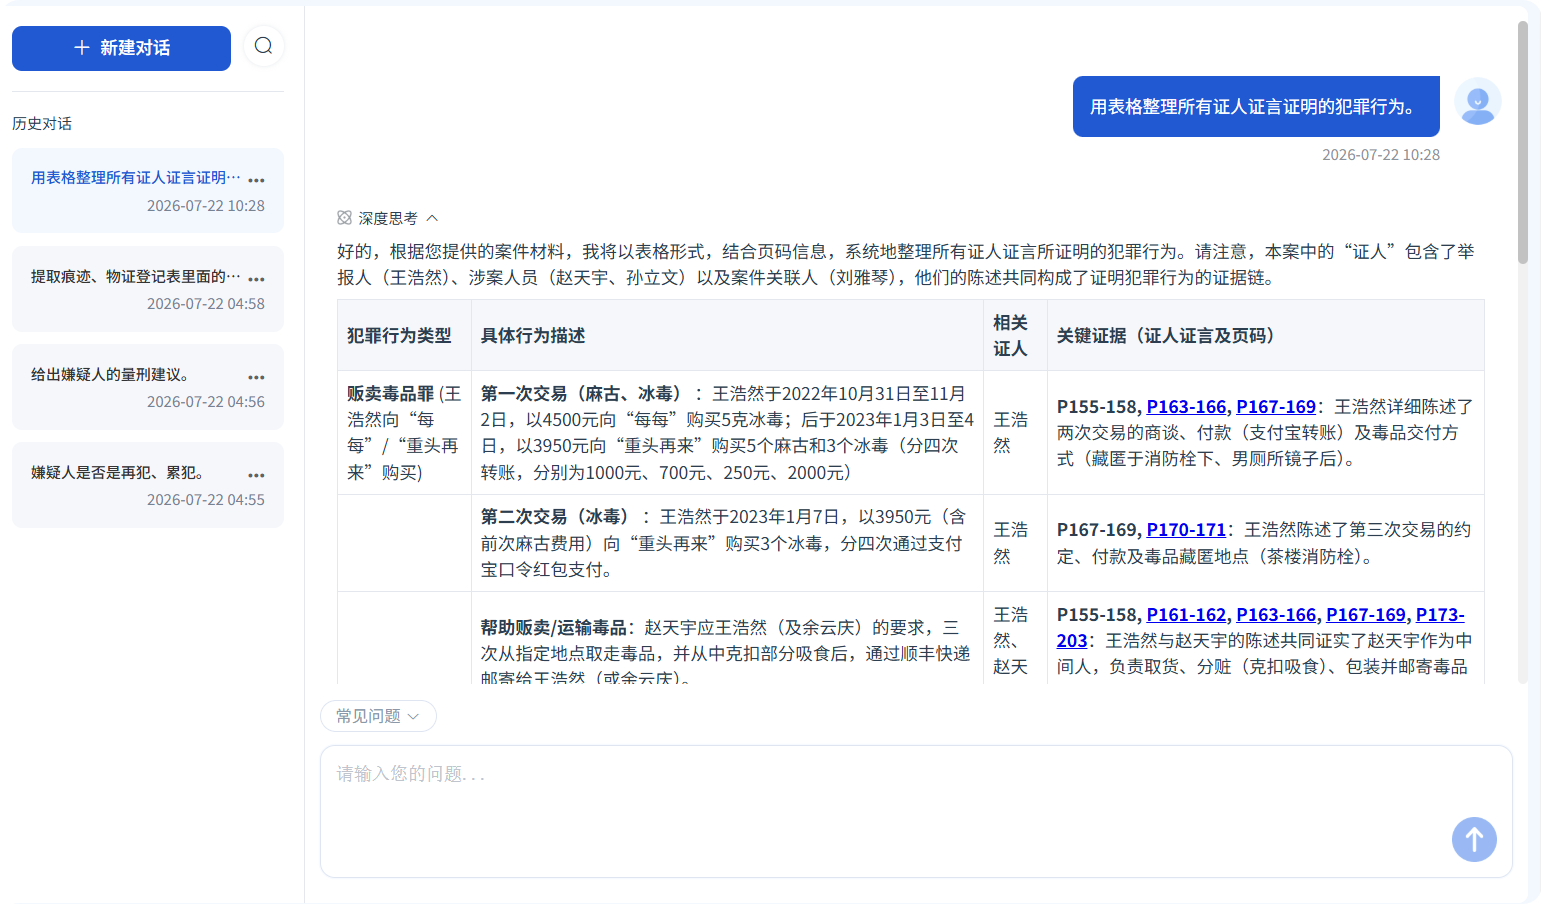This screenshot has height=904, width=1542.
Task: Collapse the 深度思考 section
Action: pyautogui.click(x=433, y=218)
